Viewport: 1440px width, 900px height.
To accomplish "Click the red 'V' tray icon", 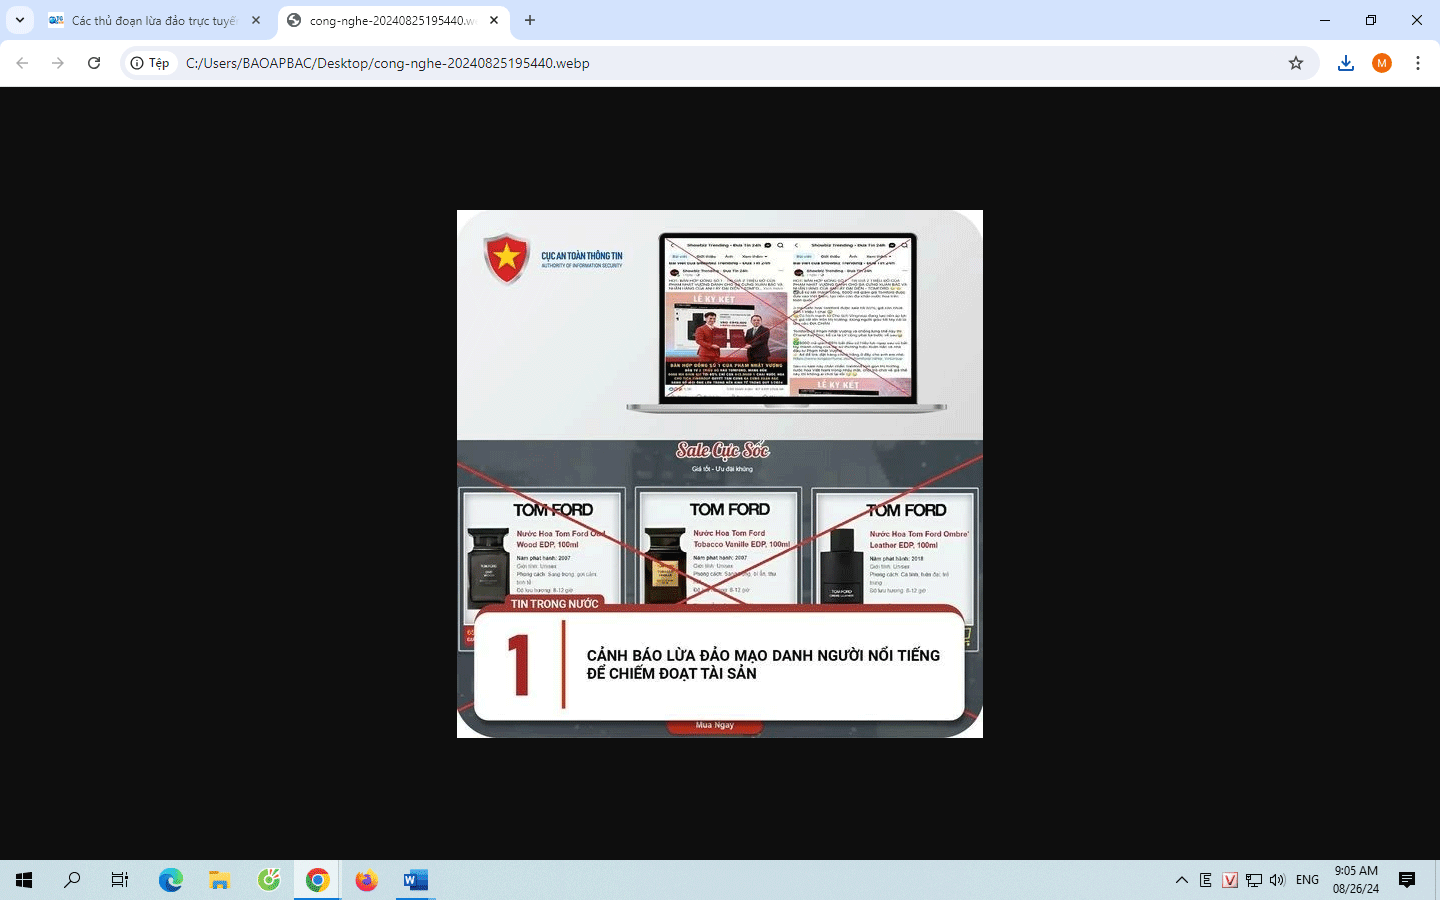I will coord(1230,880).
